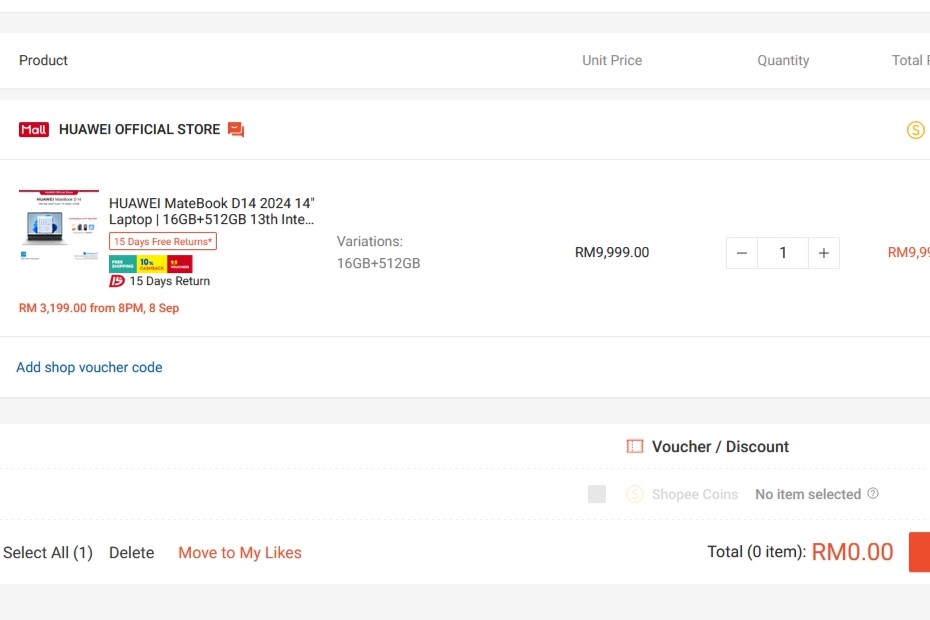This screenshot has width=930, height=620.
Task: Click the quantity input field showing 1
Action: pyautogui.click(x=783, y=253)
